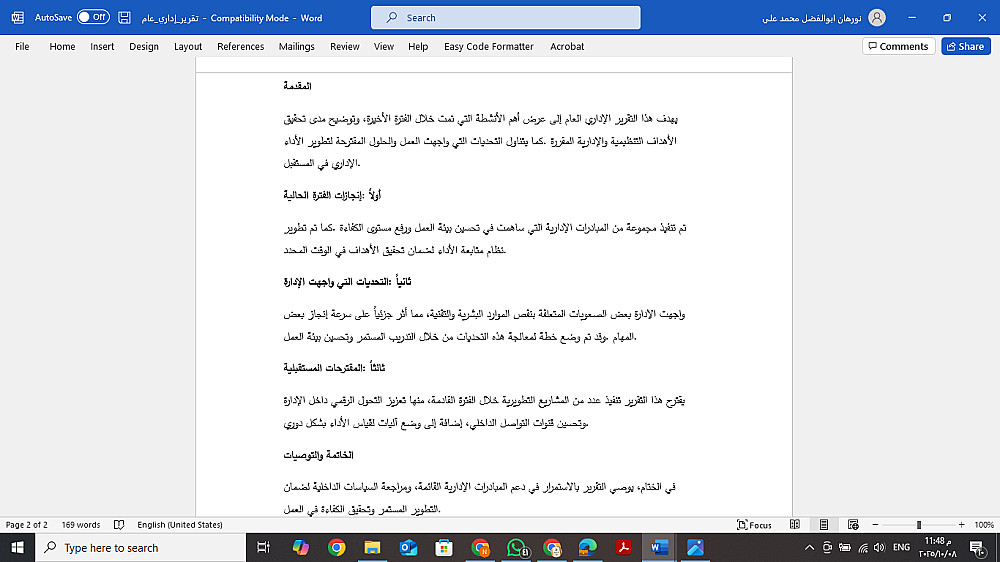Image resolution: width=1000 pixels, height=562 pixels.
Task: Switch to Read Mode view
Action: pos(795,525)
